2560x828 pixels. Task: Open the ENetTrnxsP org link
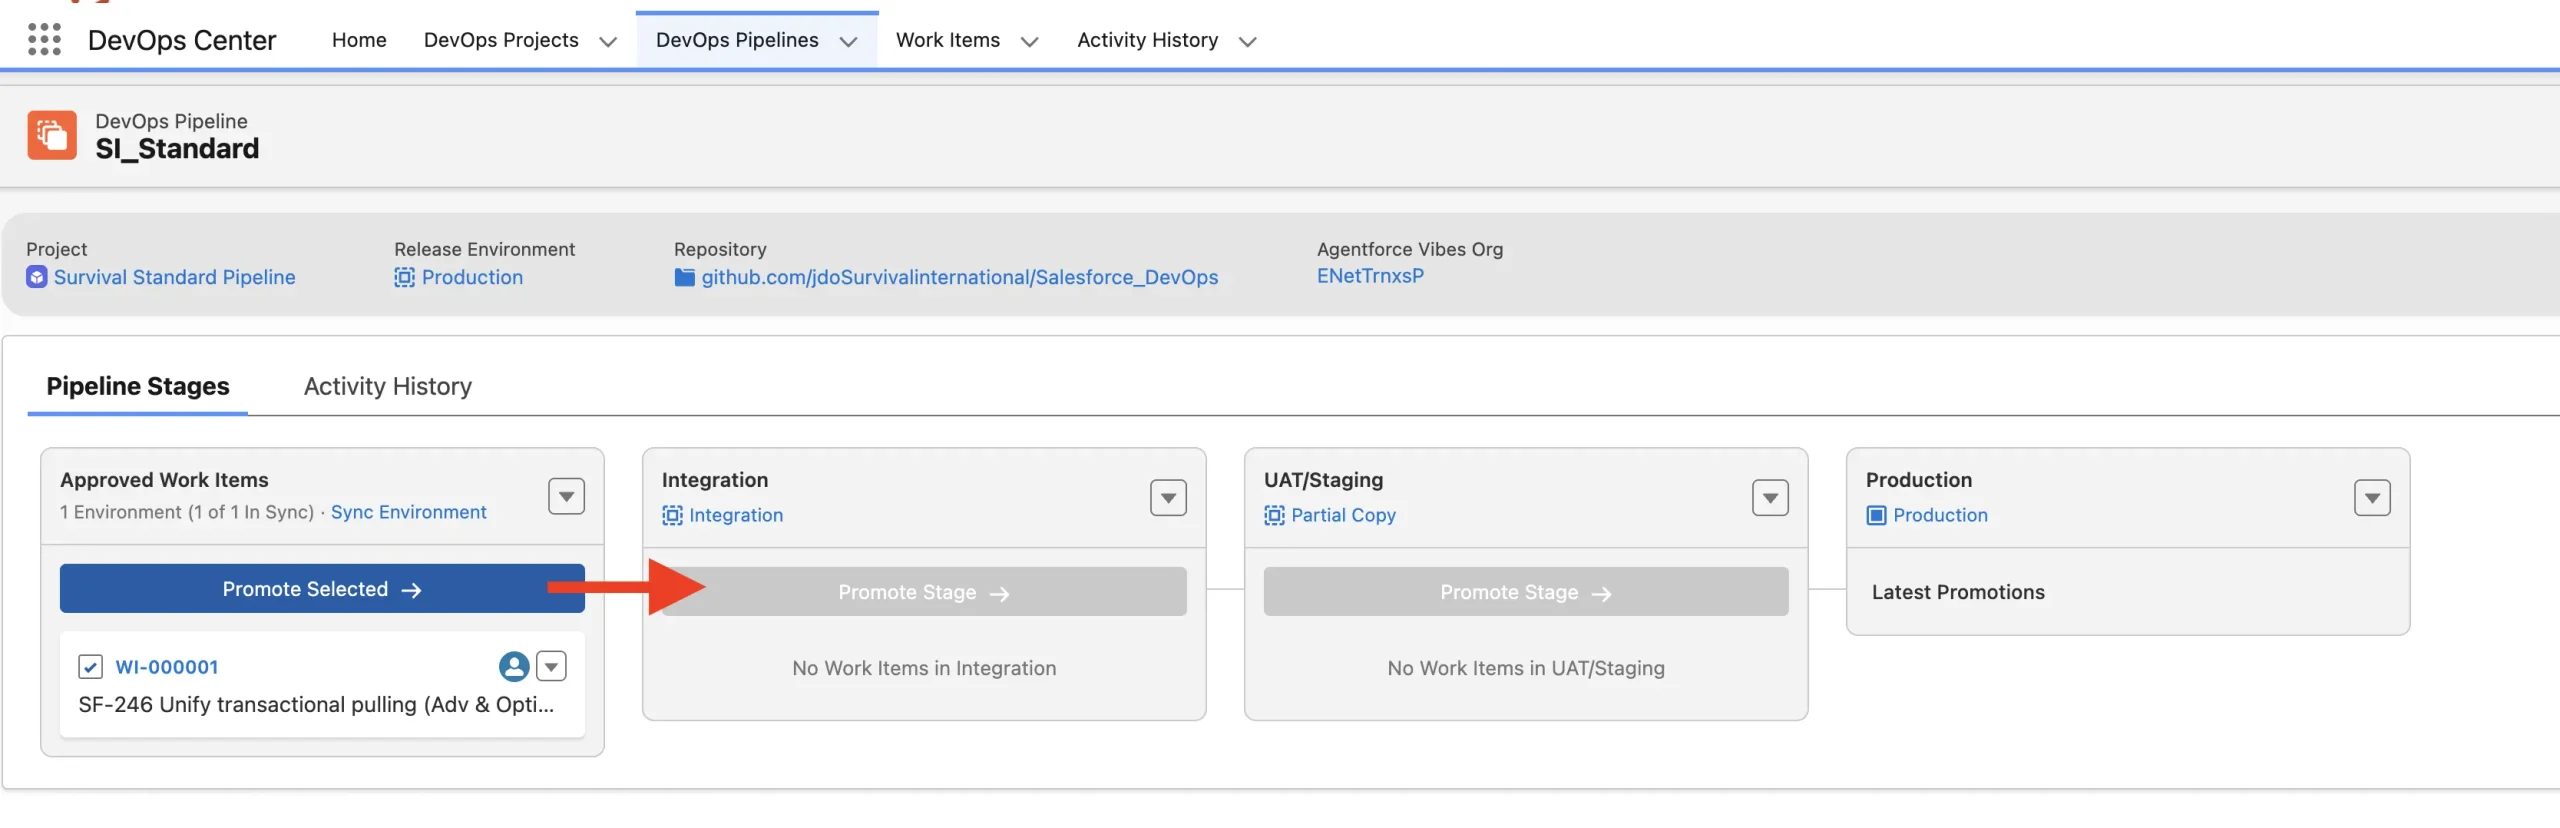tap(1370, 276)
